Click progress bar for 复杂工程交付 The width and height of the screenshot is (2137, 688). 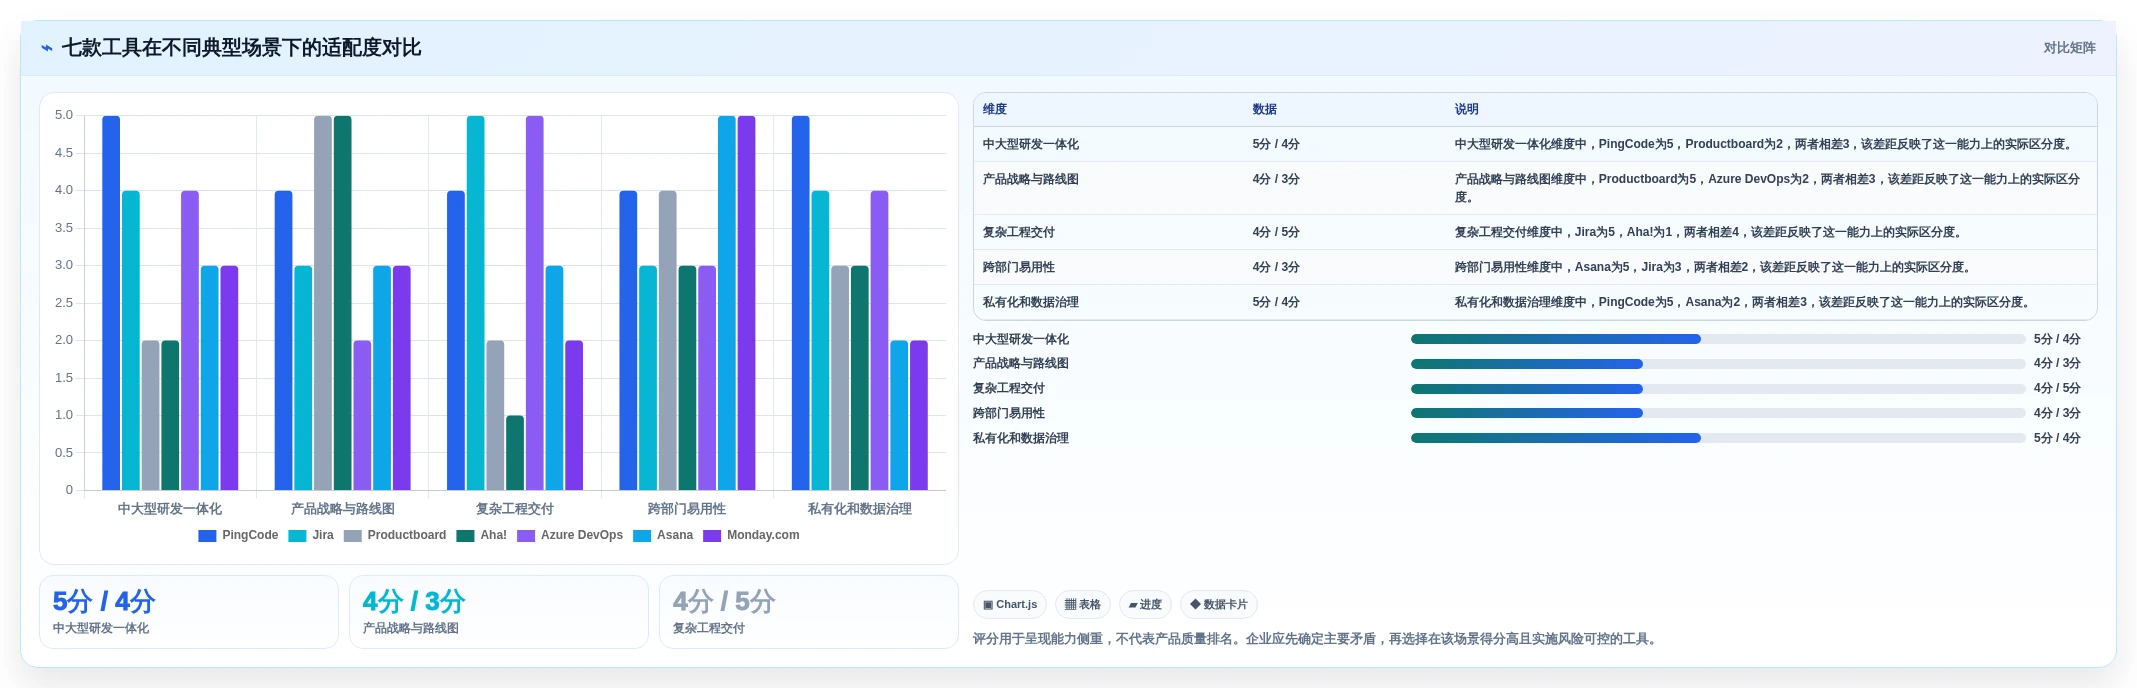pos(1718,389)
